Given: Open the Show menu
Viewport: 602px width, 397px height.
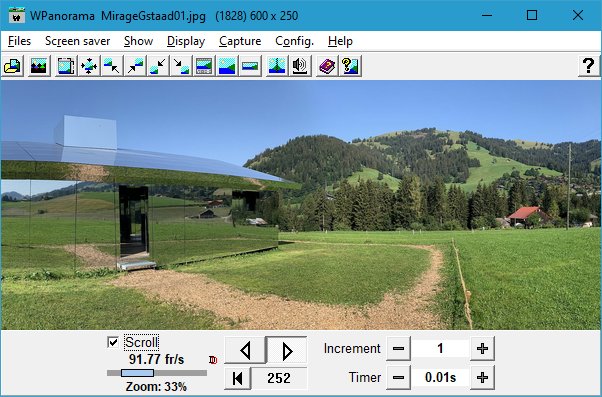Looking at the screenshot, I should click(138, 41).
